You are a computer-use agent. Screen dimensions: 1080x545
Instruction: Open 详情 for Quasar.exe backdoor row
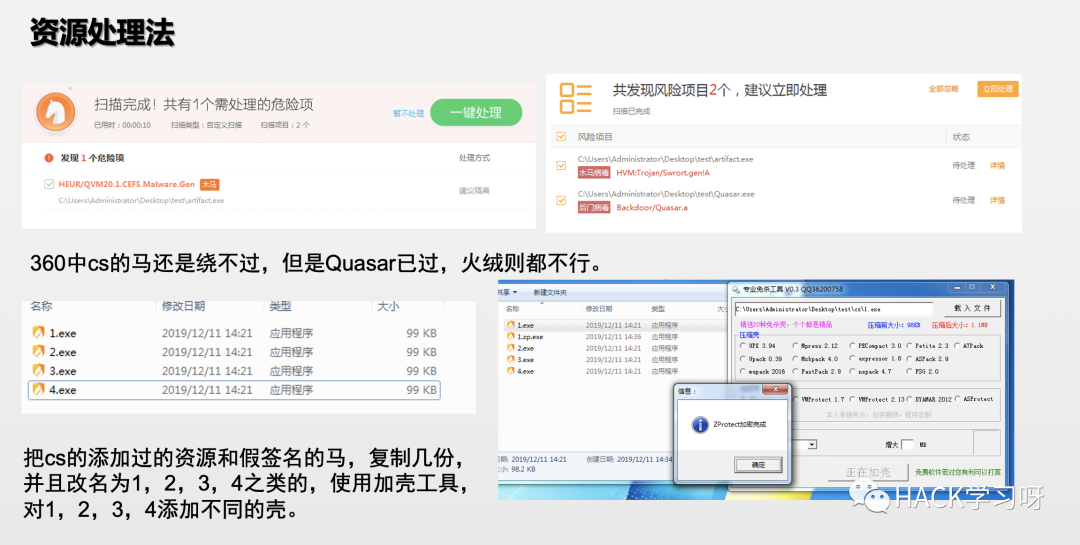(x=997, y=200)
